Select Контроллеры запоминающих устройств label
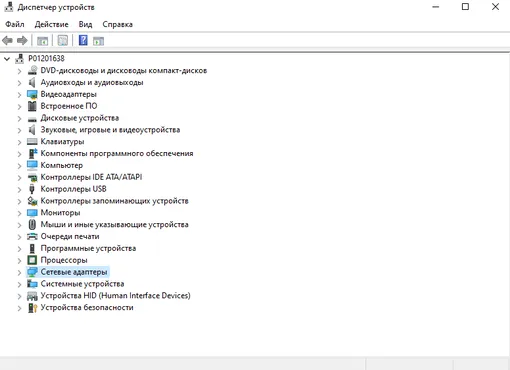Viewport: 510px width, 370px height. click(x=114, y=201)
